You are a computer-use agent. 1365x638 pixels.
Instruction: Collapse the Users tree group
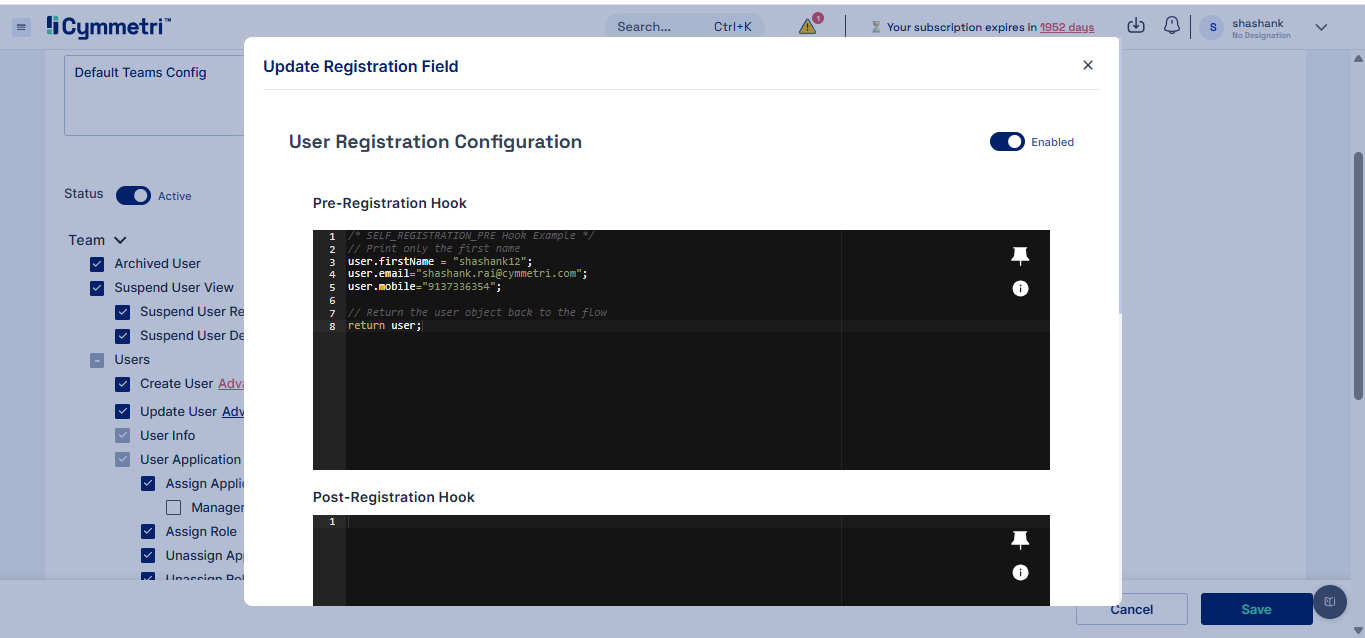[97, 360]
